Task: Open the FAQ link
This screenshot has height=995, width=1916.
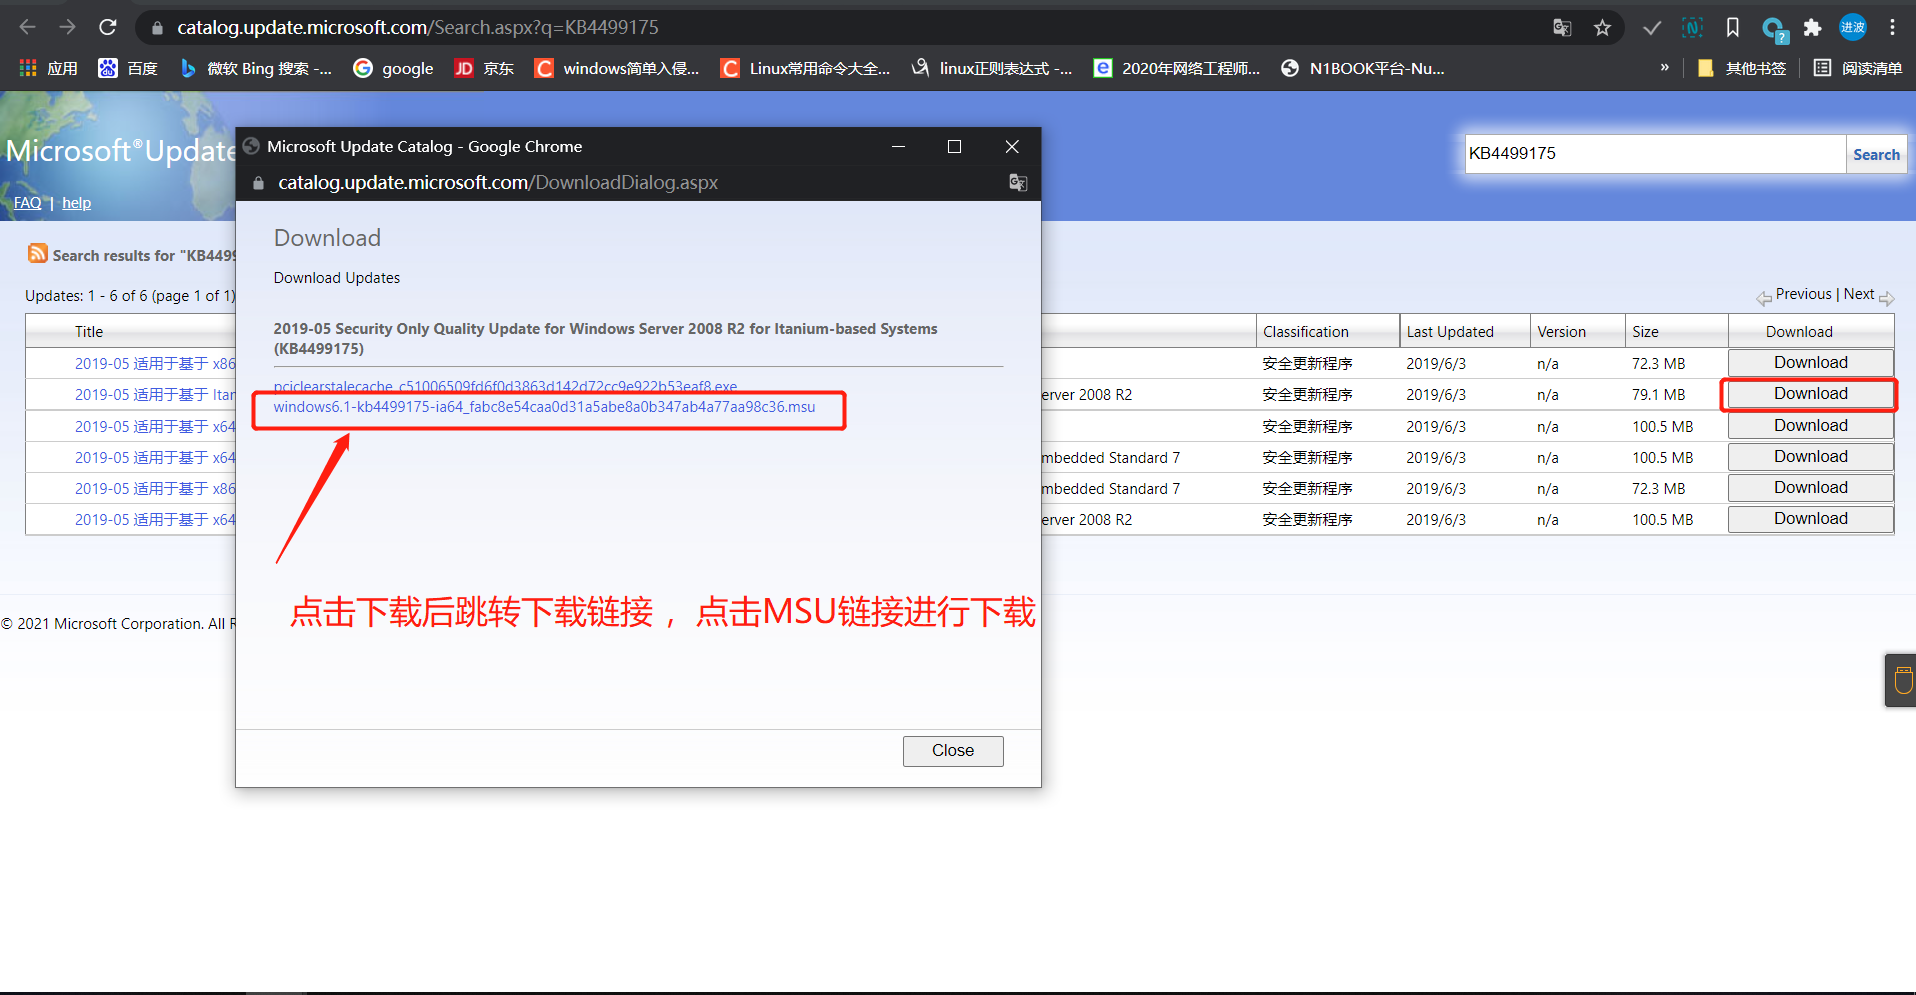Action: click(27, 203)
